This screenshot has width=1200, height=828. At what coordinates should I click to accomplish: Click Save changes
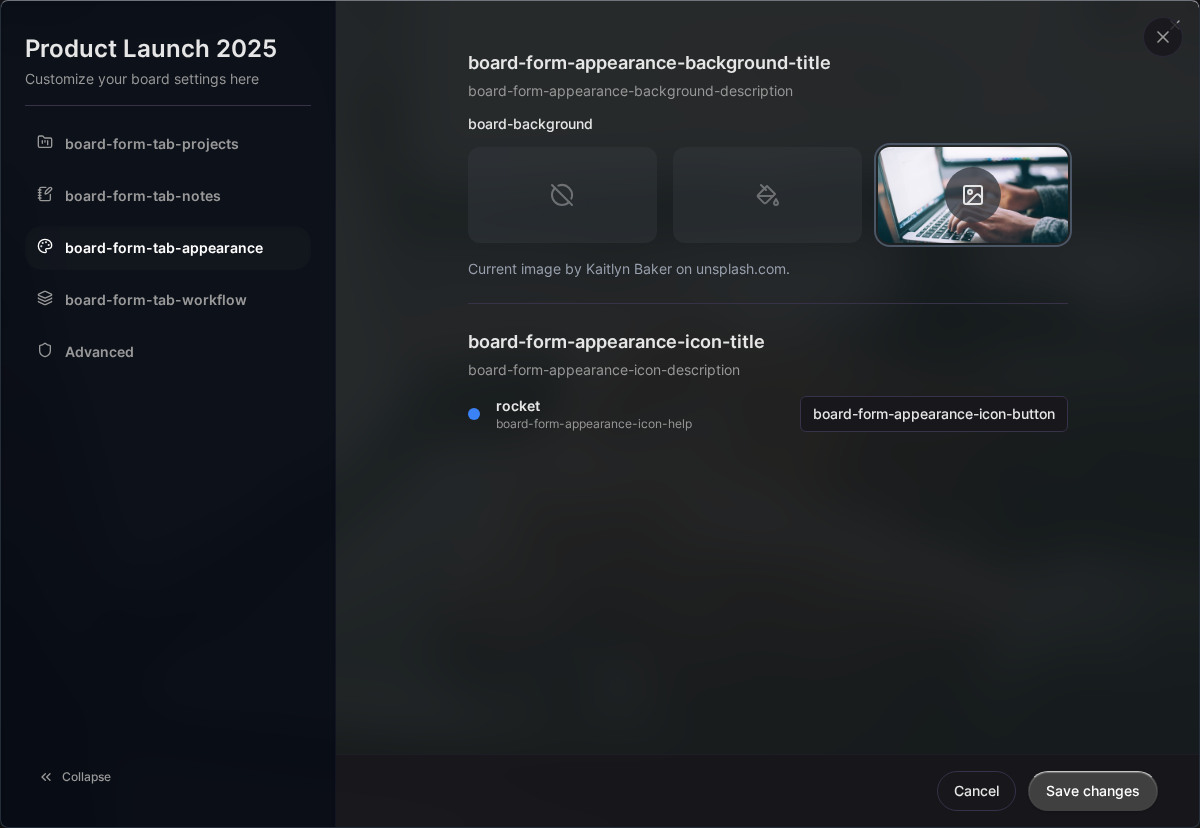[x=1092, y=791]
